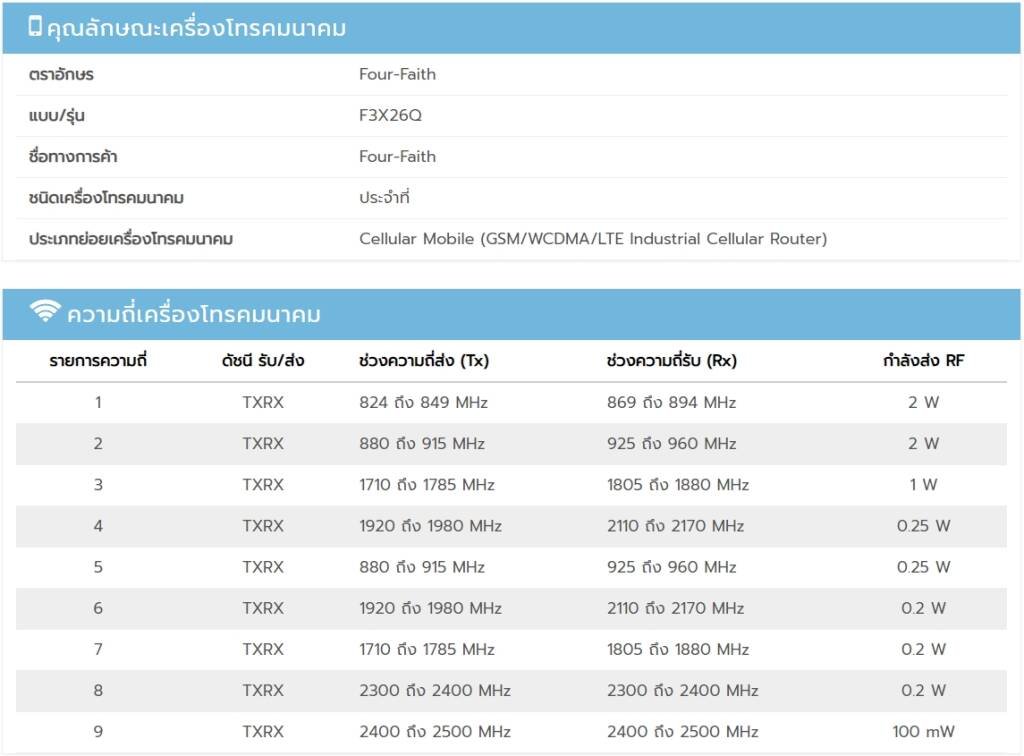Image resolution: width=1024 pixels, height=756 pixels.
Task: Click Rx cell 869 ถึง 894 MHz
Action: [x=671, y=402]
